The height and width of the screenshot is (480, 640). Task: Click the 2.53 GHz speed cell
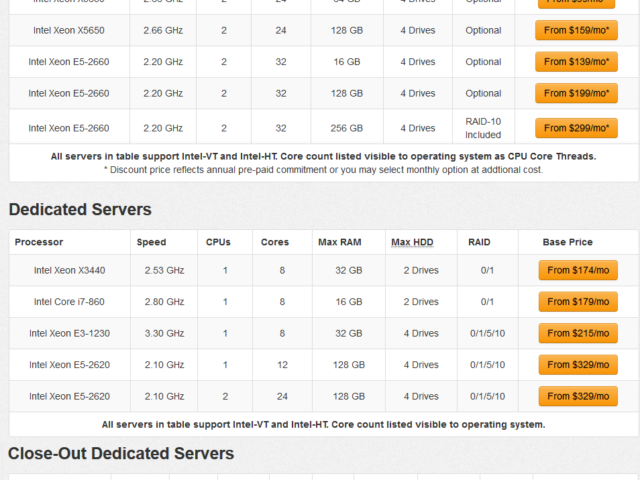(x=164, y=270)
